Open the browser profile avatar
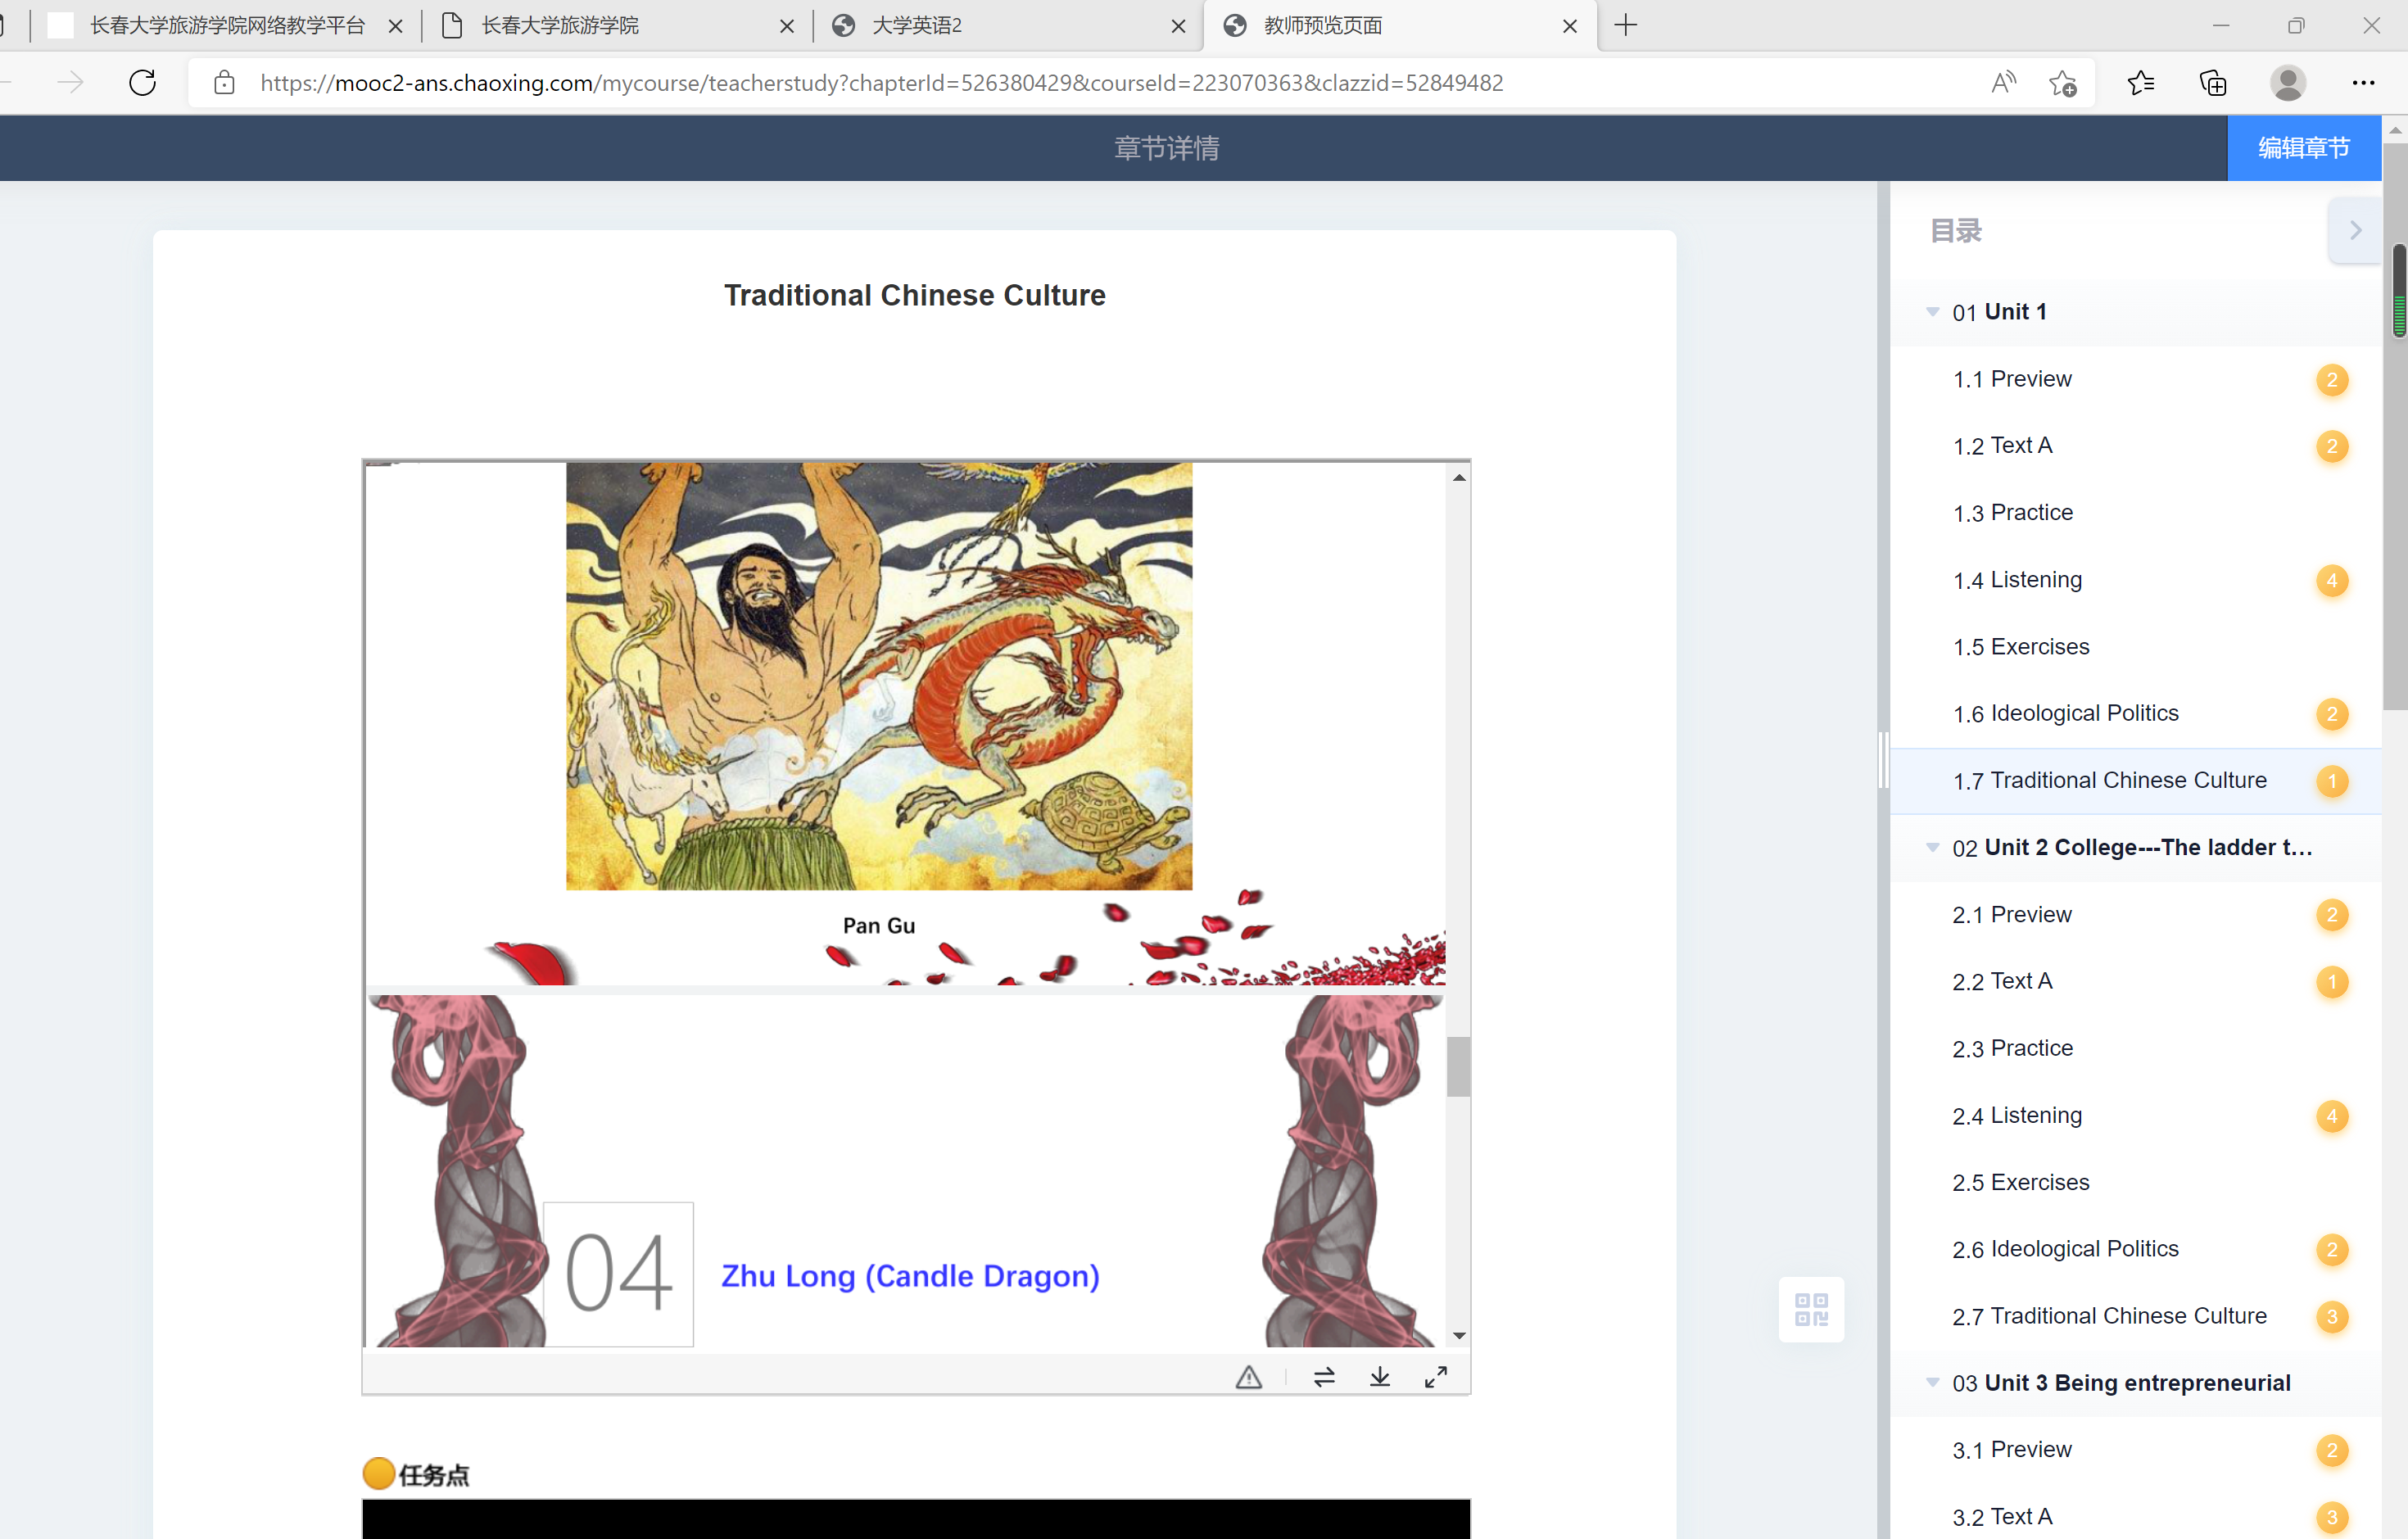Viewport: 2408px width, 1539px height. tap(2288, 82)
